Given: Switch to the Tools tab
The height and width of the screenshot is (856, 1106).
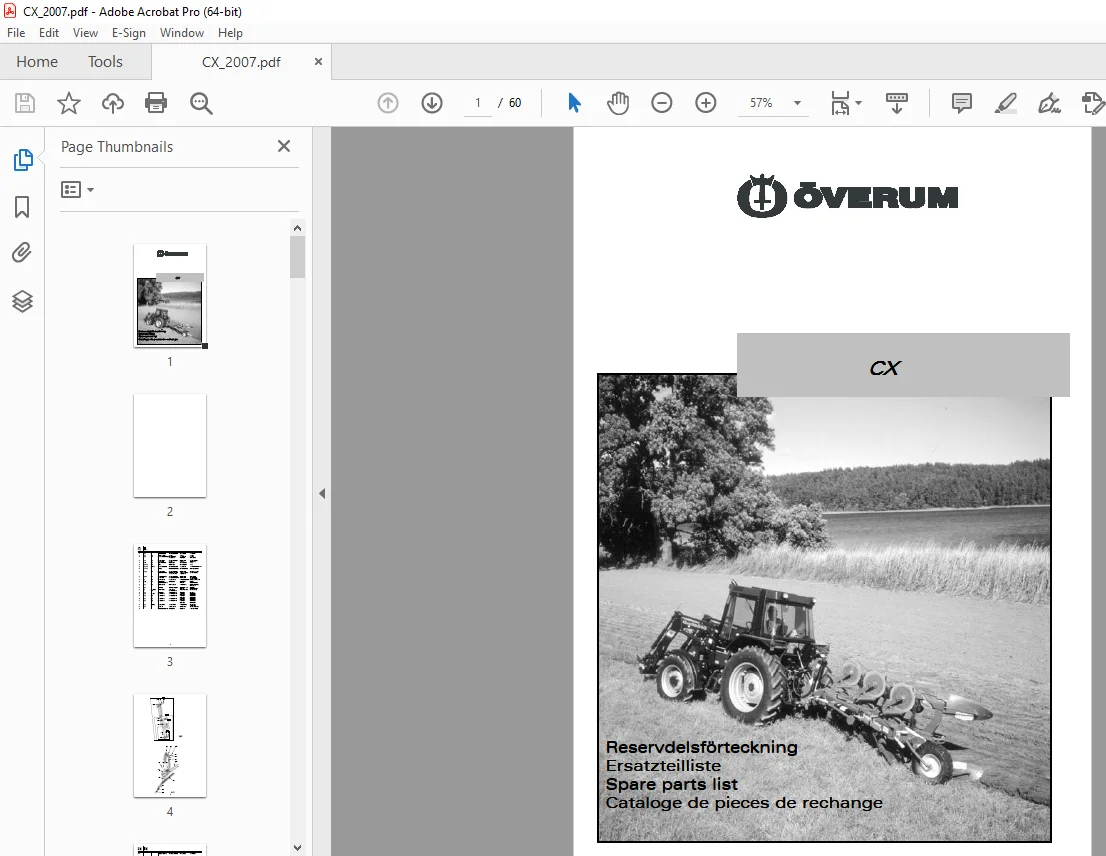Looking at the screenshot, I should click(105, 62).
